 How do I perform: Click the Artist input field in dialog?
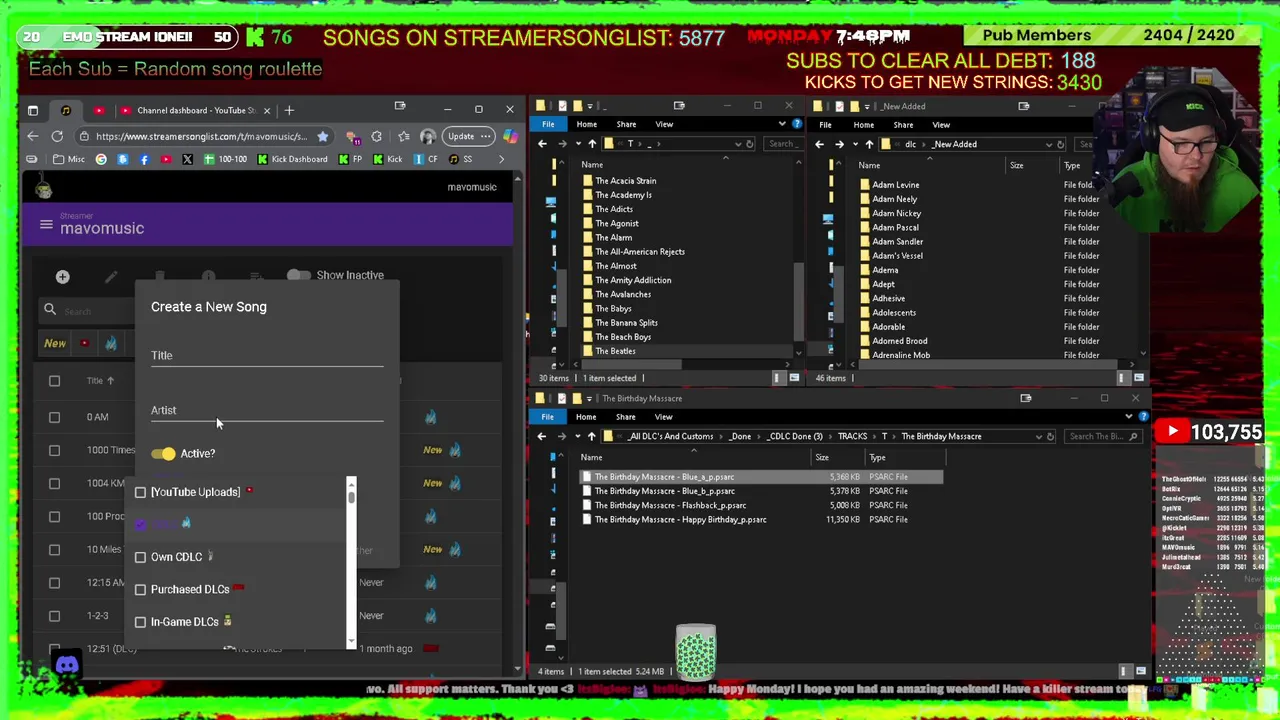tap(267, 410)
